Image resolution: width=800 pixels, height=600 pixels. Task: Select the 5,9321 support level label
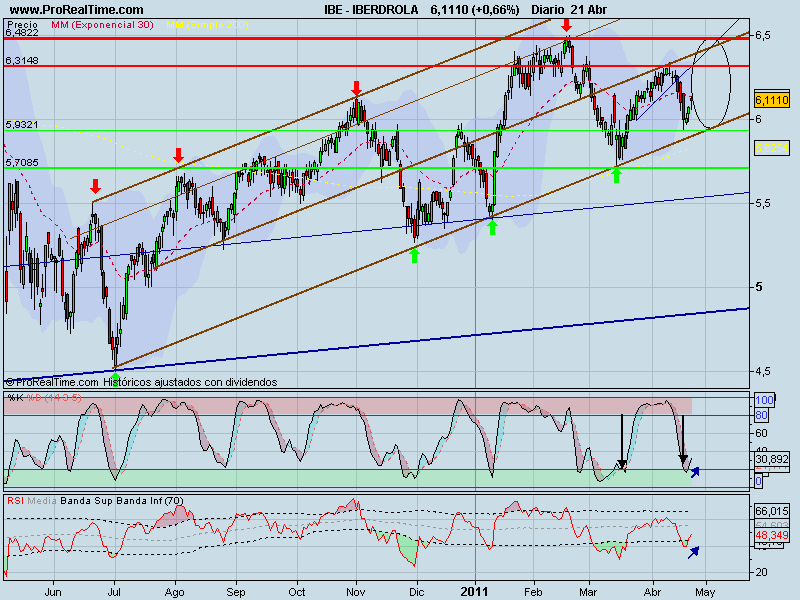click(x=22, y=124)
